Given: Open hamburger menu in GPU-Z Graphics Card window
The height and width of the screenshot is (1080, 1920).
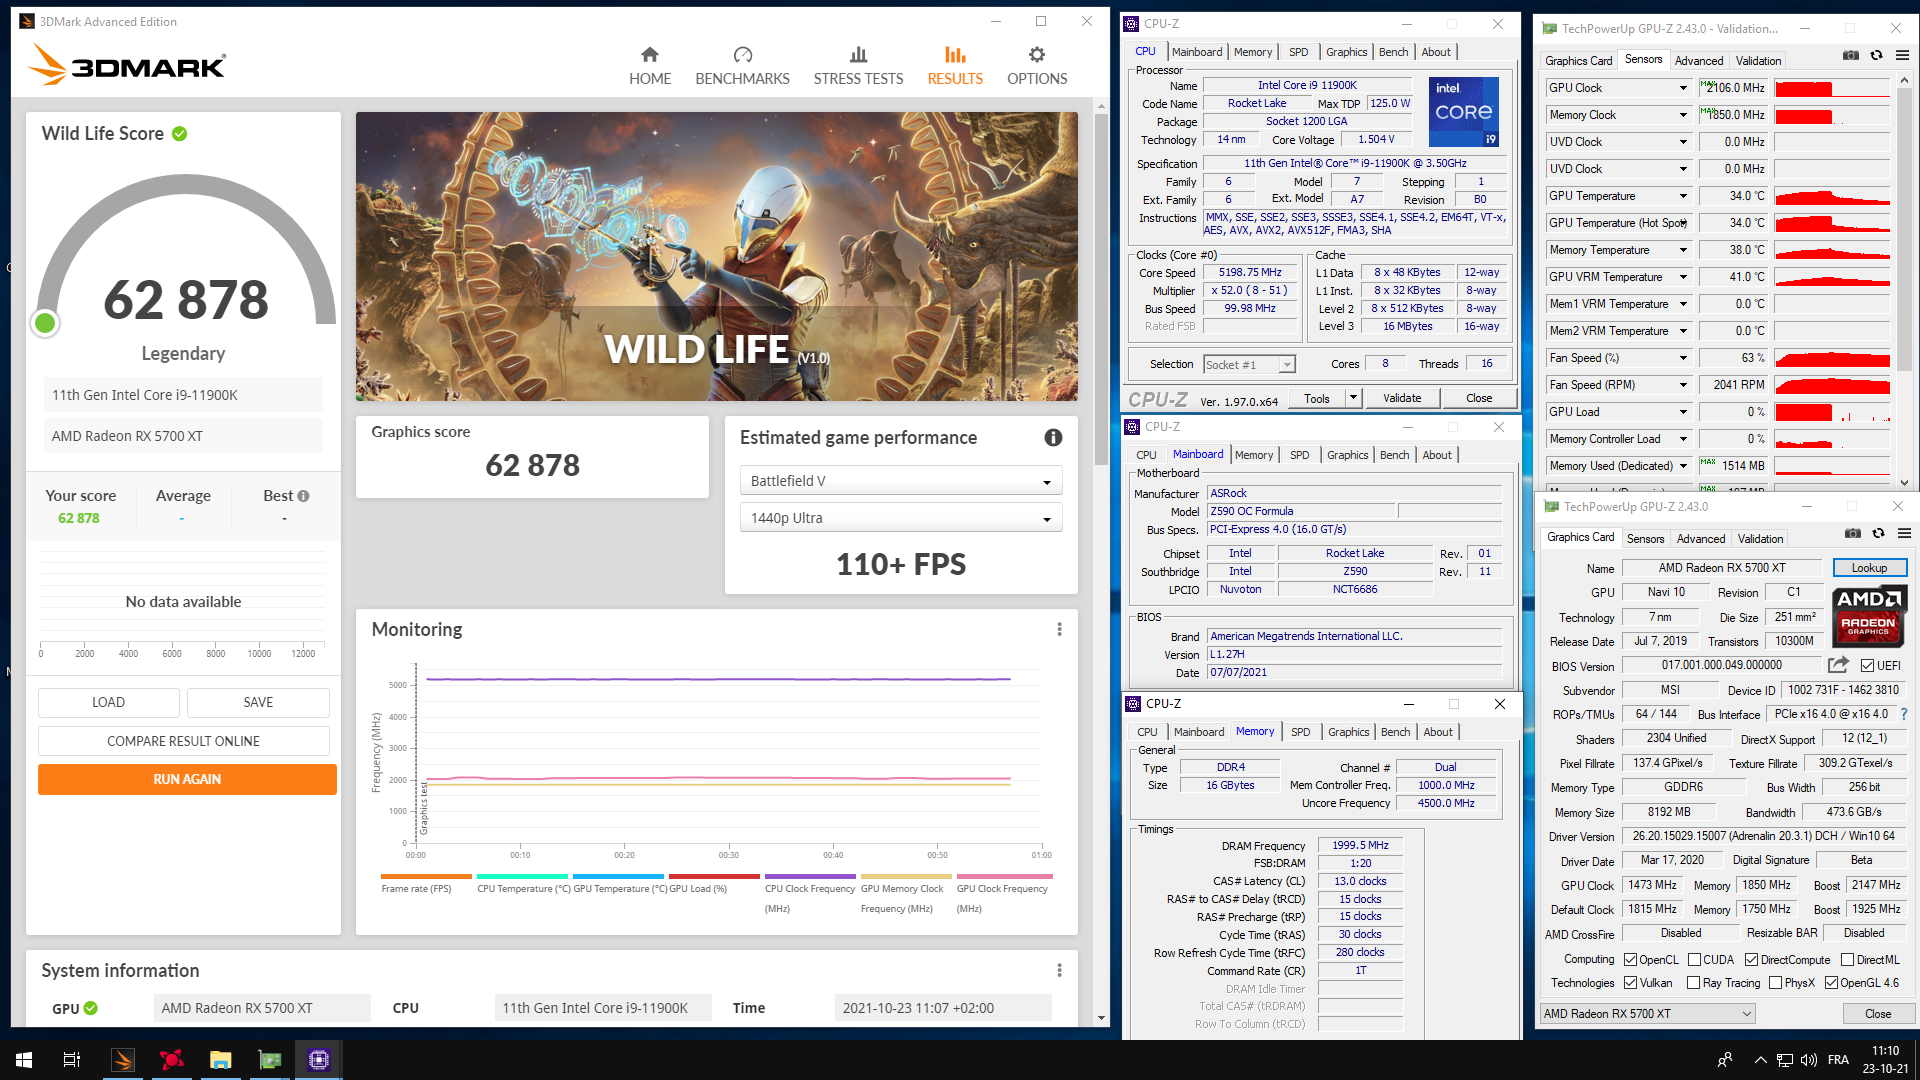Looking at the screenshot, I should pyautogui.click(x=1904, y=534).
